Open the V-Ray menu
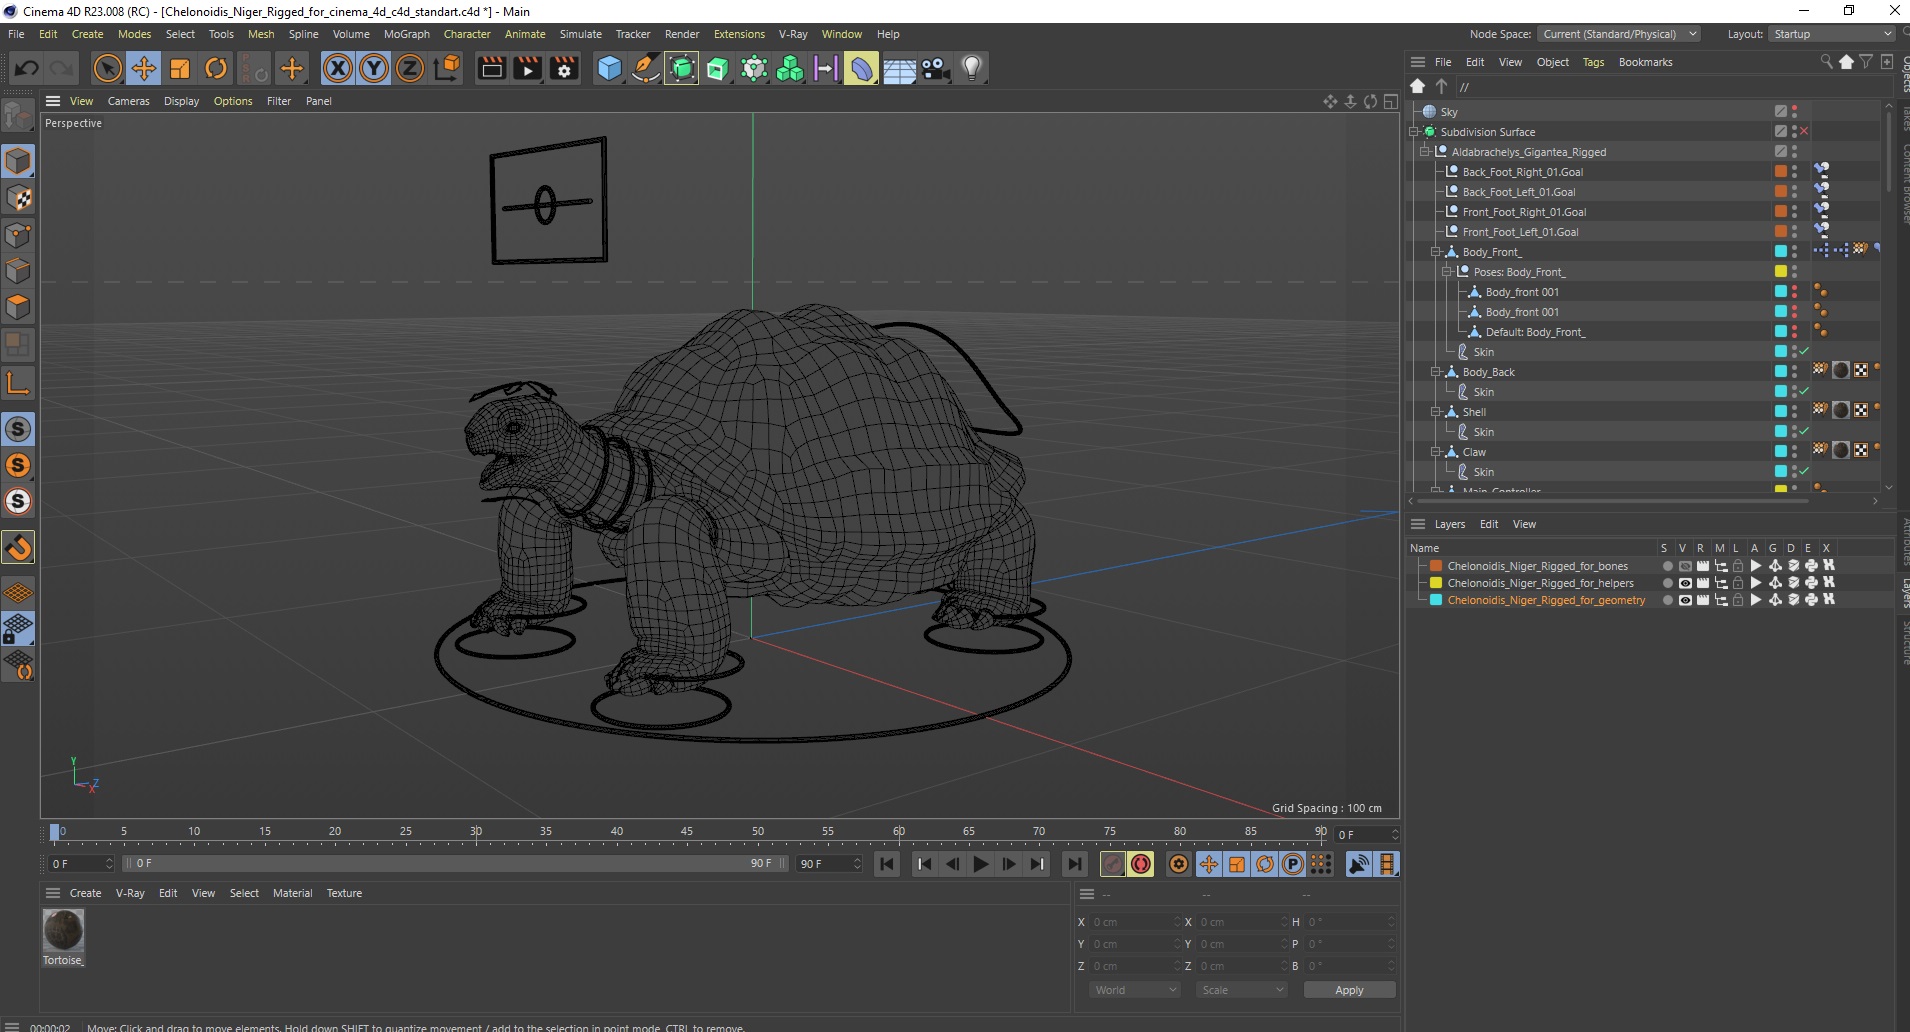The width and height of the screenshot is (1910, 1032). pos(793,34)
